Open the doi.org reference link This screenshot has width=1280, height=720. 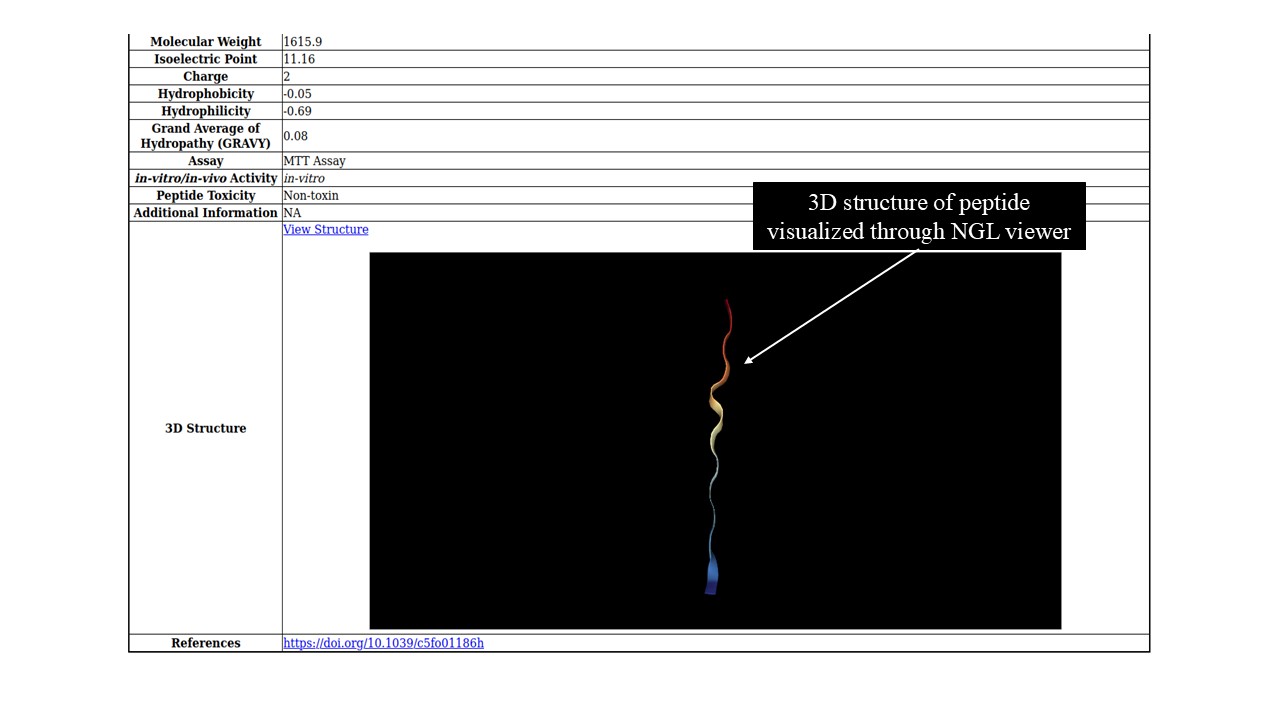click(x=383, y=643)
